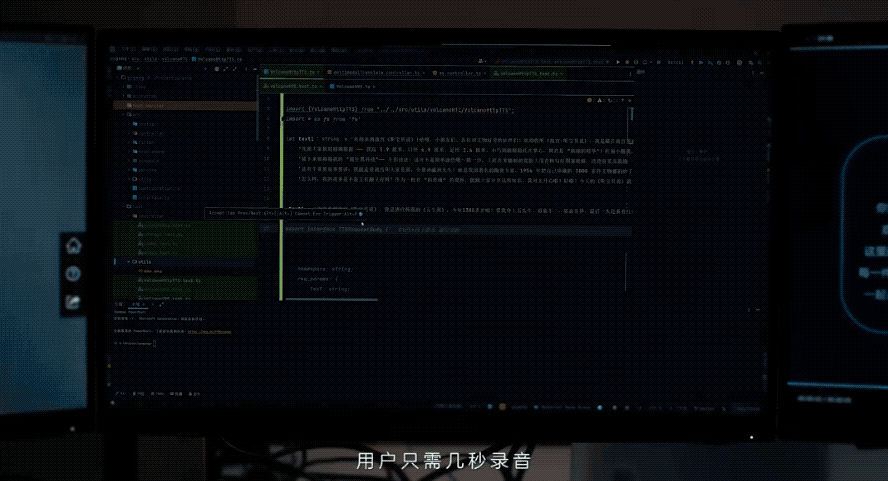Click the orange round icon in status bar

click(502, 407)
